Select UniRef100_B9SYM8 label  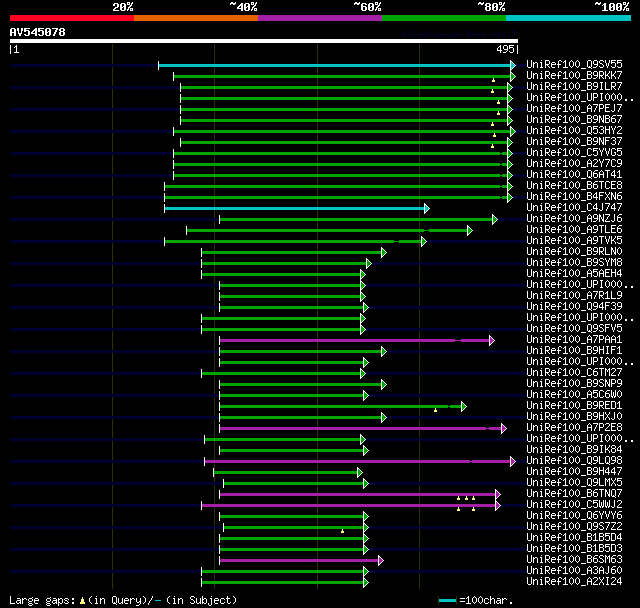pyautogui.click(x=574, y=263)
